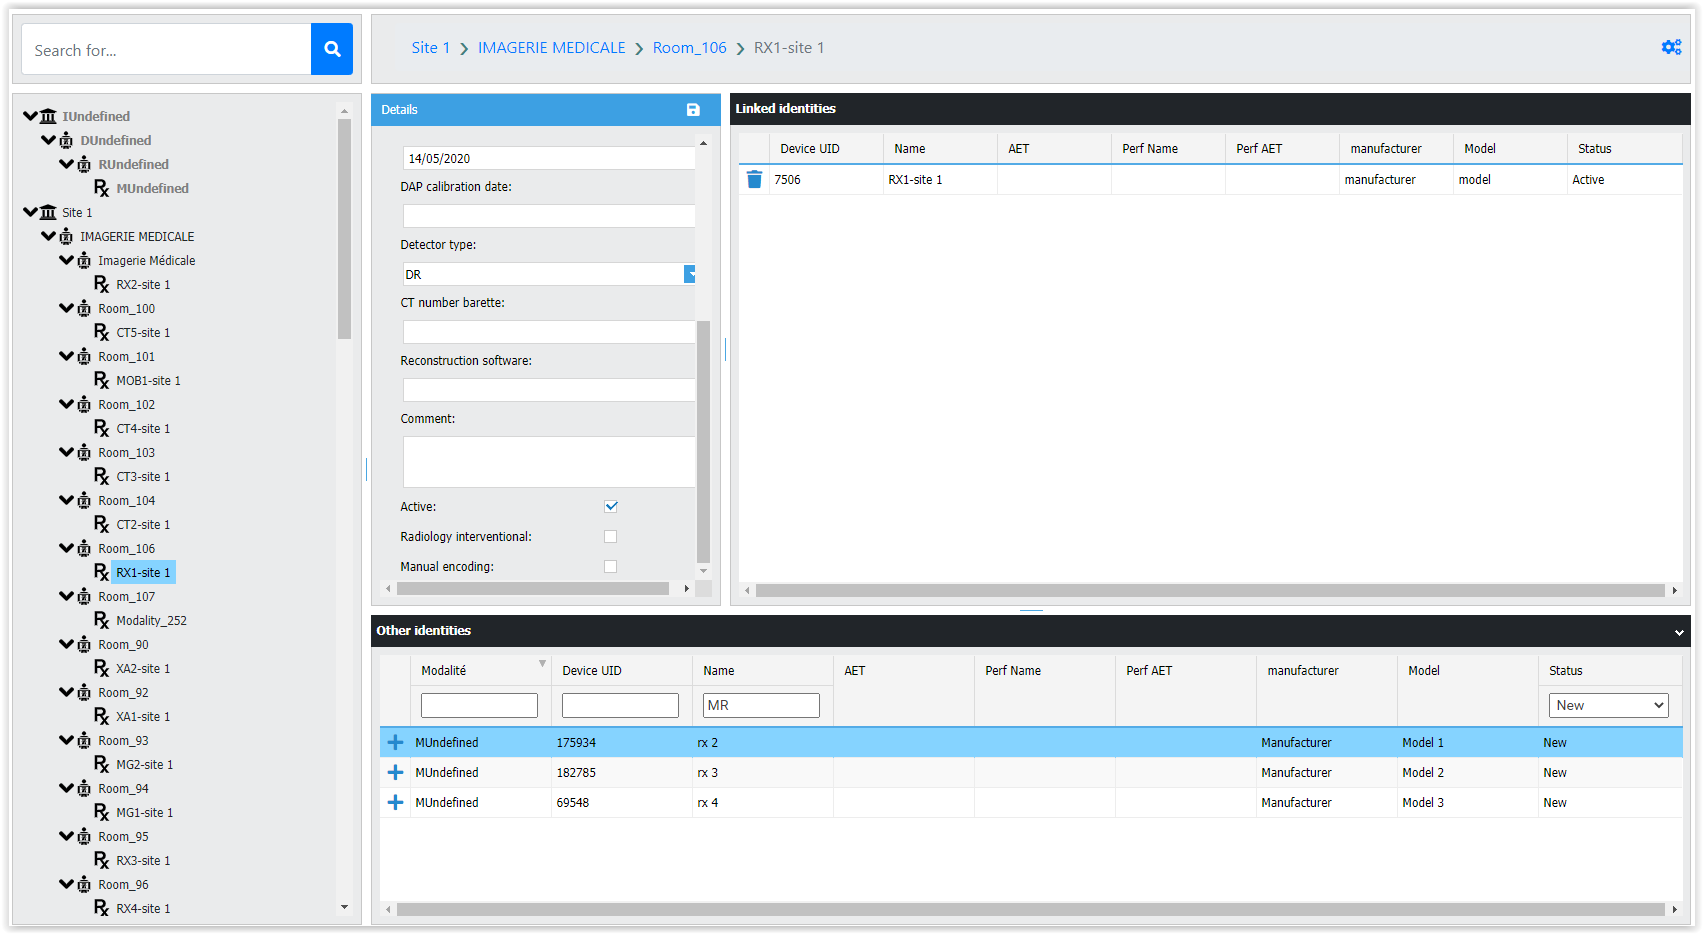Navigate to Room_106 breadcrumb link
The width and height of the screenshot is (1703, 934).
click(689, 48)
